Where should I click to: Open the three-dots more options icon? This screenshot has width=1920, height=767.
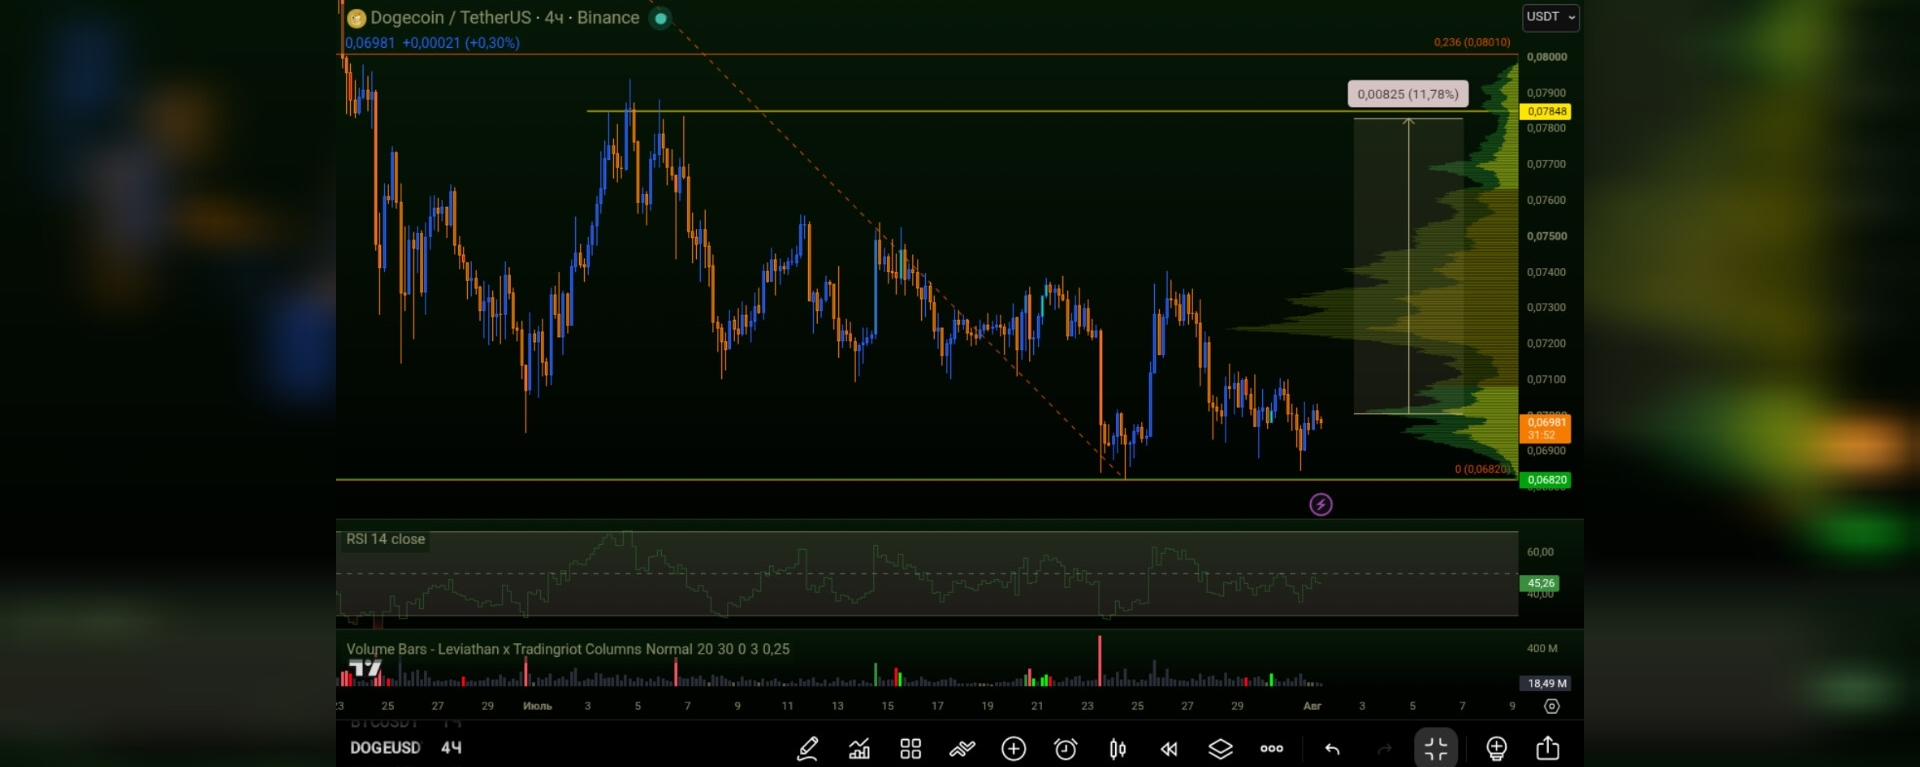[1272, 748]
